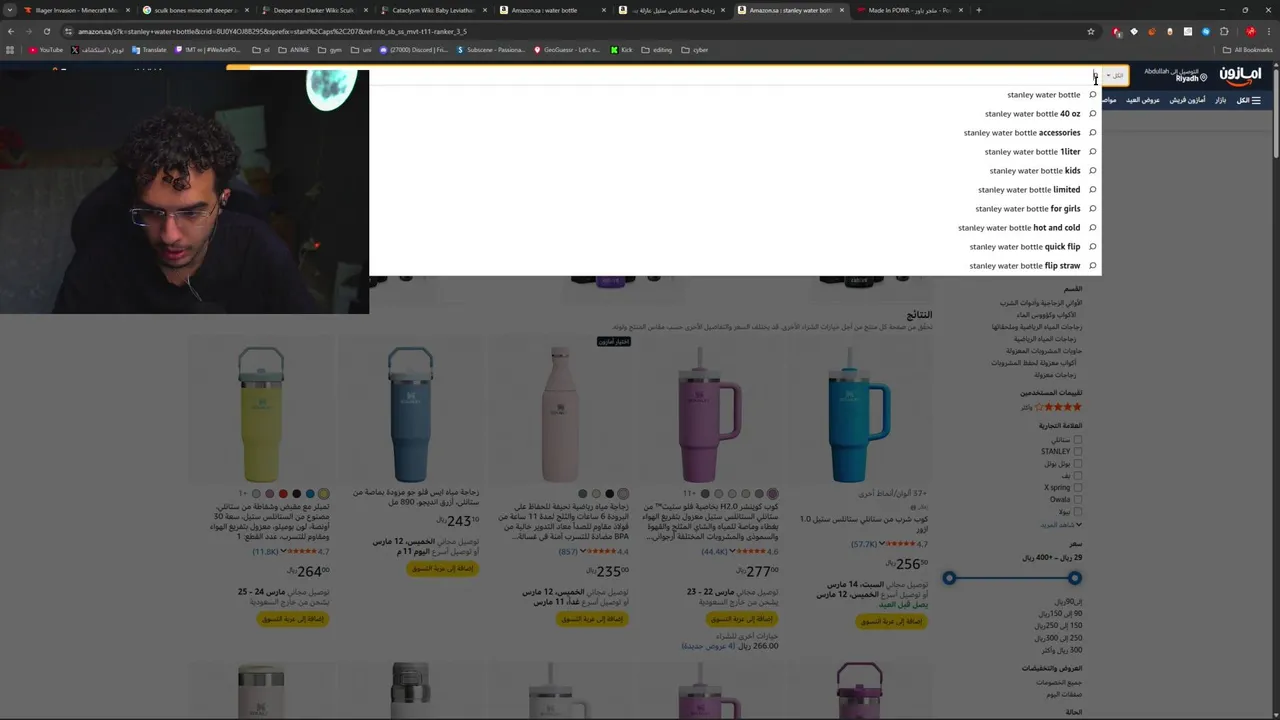The image size is (1280, 720).
Task: Open the hamburger All menu icon
Action: click(1256, 100)
